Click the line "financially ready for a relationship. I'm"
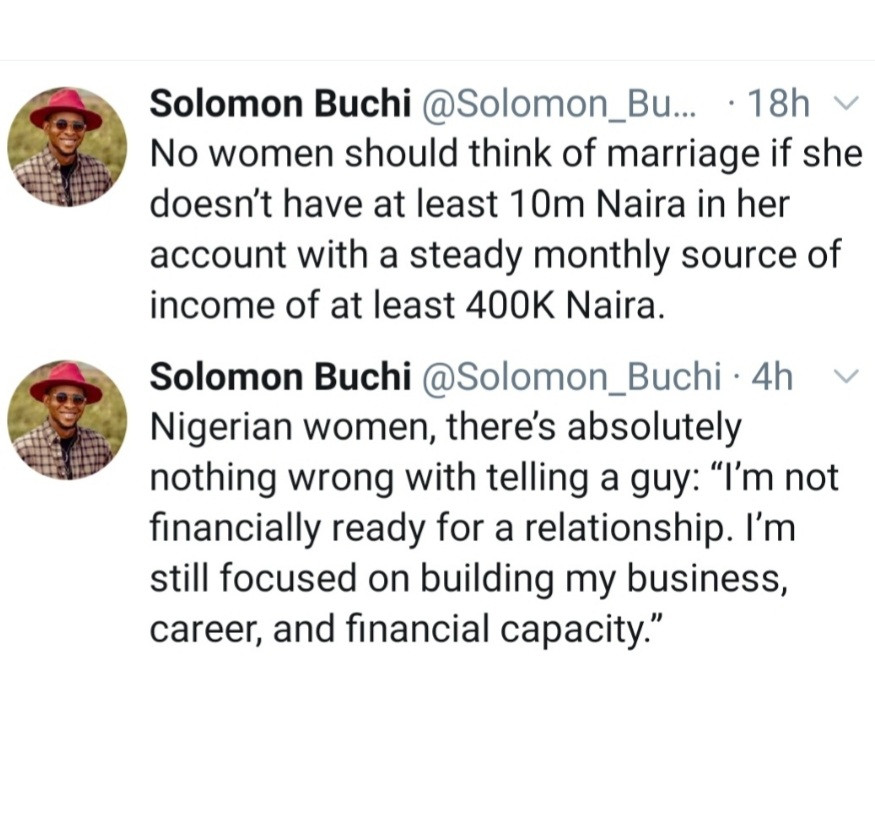 click(472, 529)
